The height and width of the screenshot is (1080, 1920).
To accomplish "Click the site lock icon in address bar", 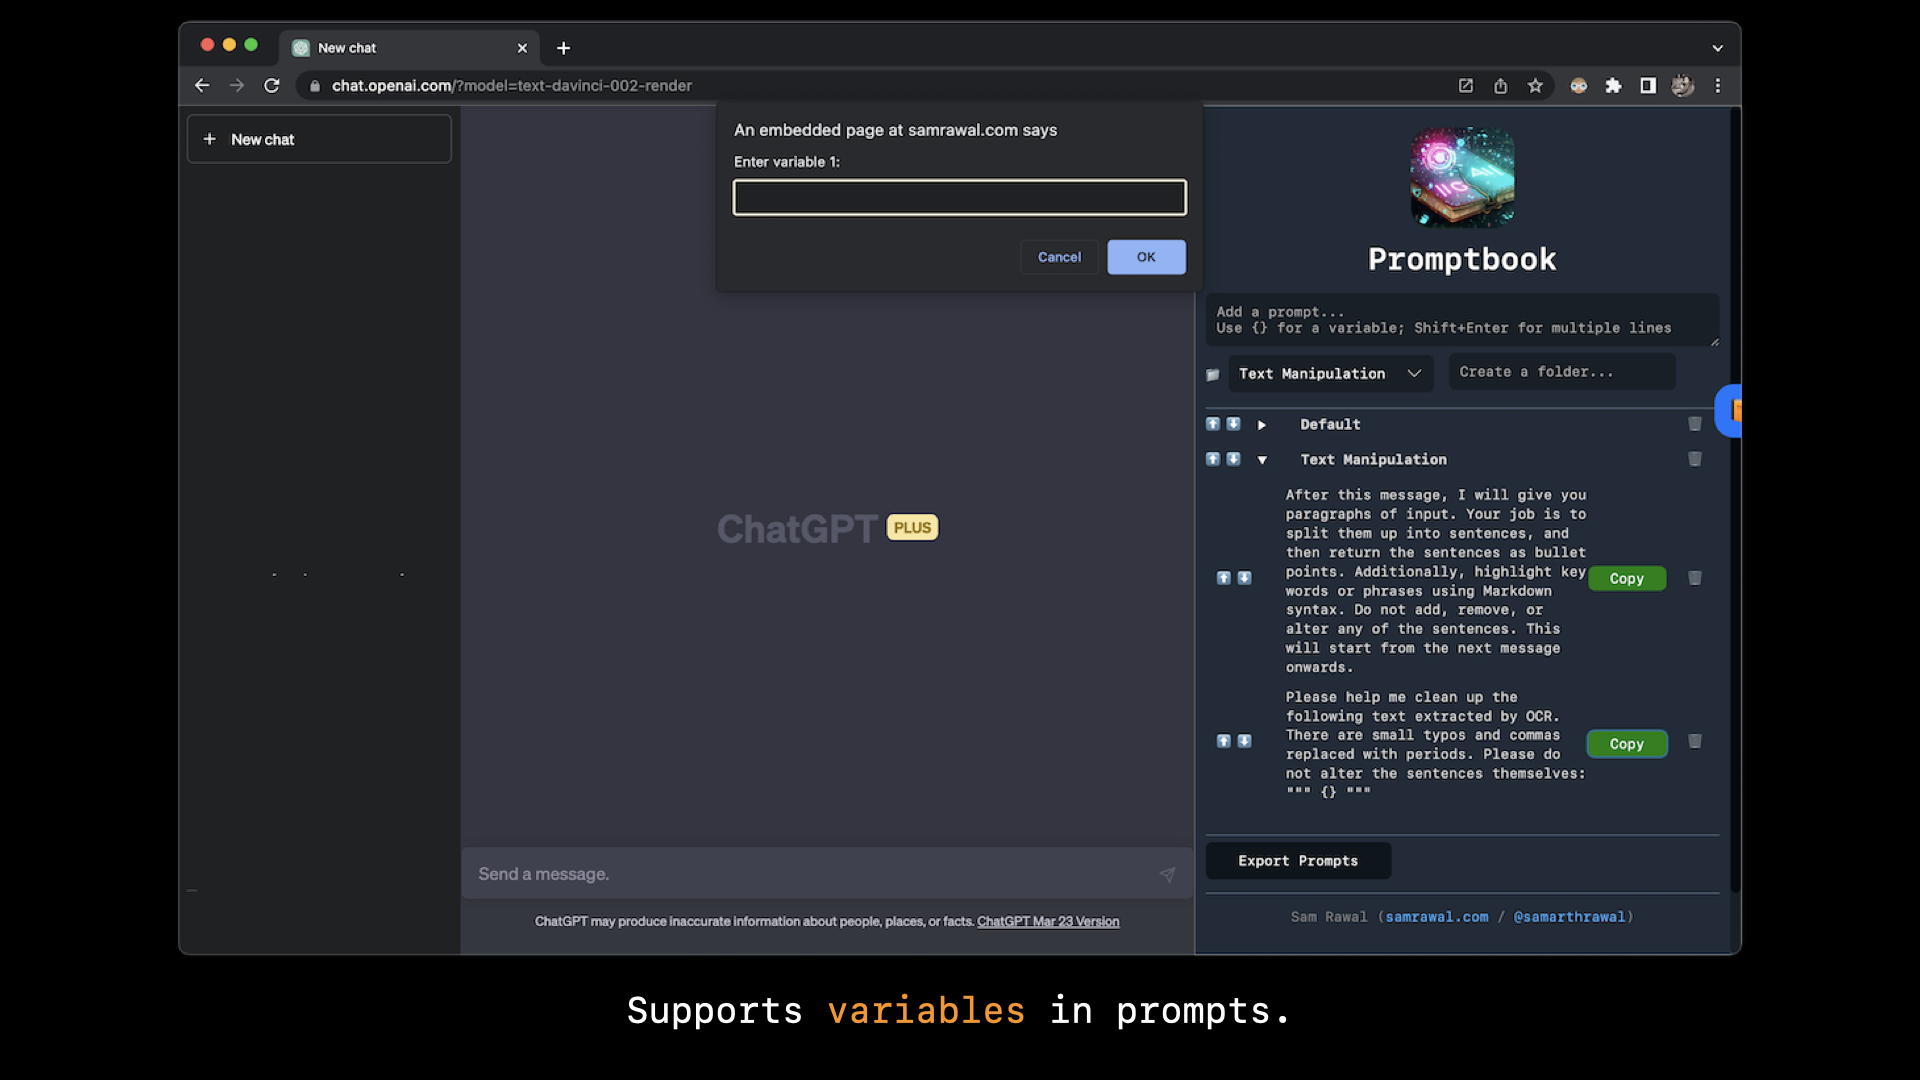I will click(x=315, y=86).
